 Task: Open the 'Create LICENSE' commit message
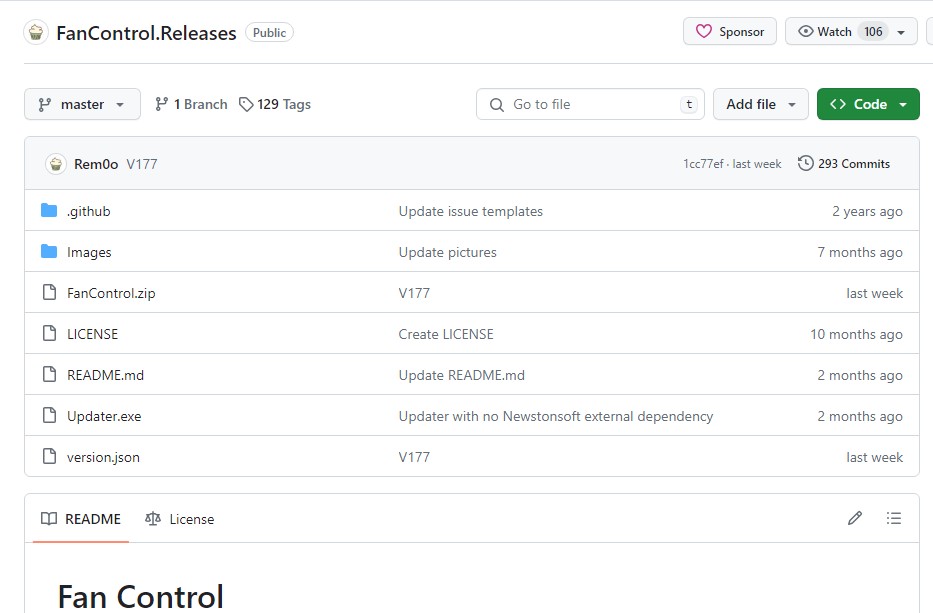[446, 334]
